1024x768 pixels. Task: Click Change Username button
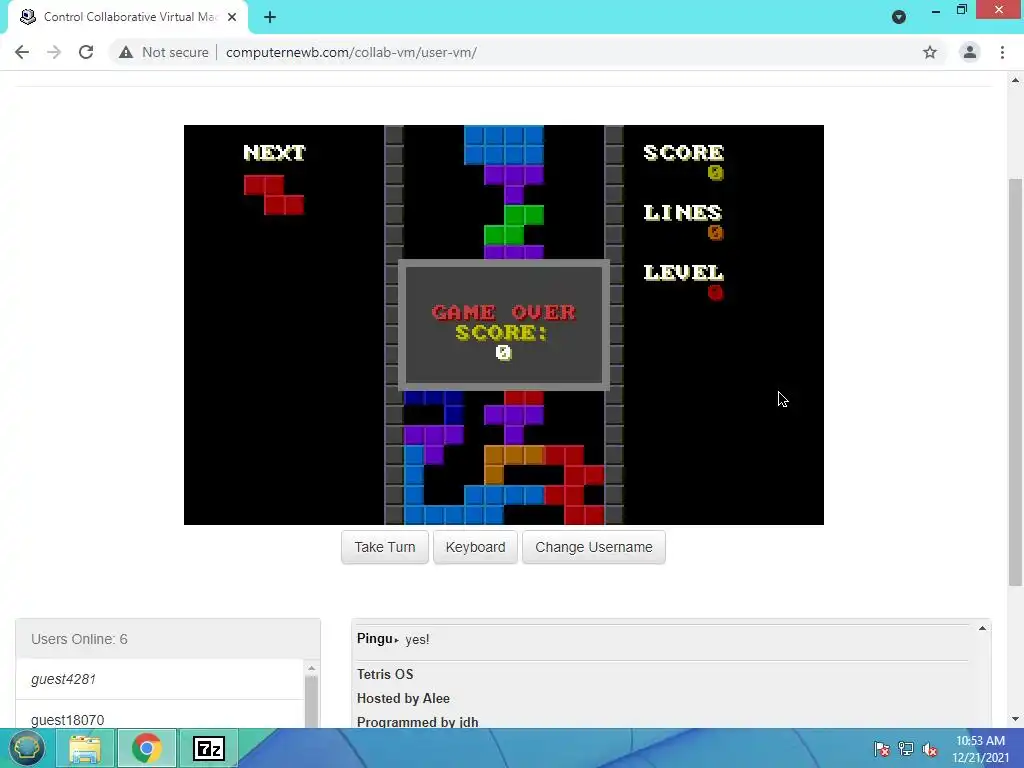594,547
